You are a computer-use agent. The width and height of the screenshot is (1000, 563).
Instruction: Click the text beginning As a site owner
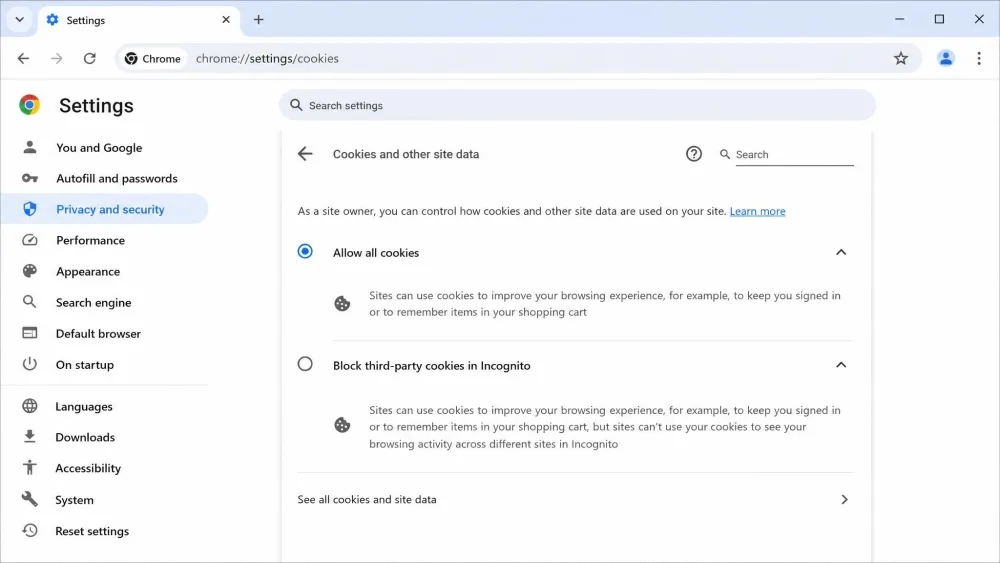click(512, 211)
